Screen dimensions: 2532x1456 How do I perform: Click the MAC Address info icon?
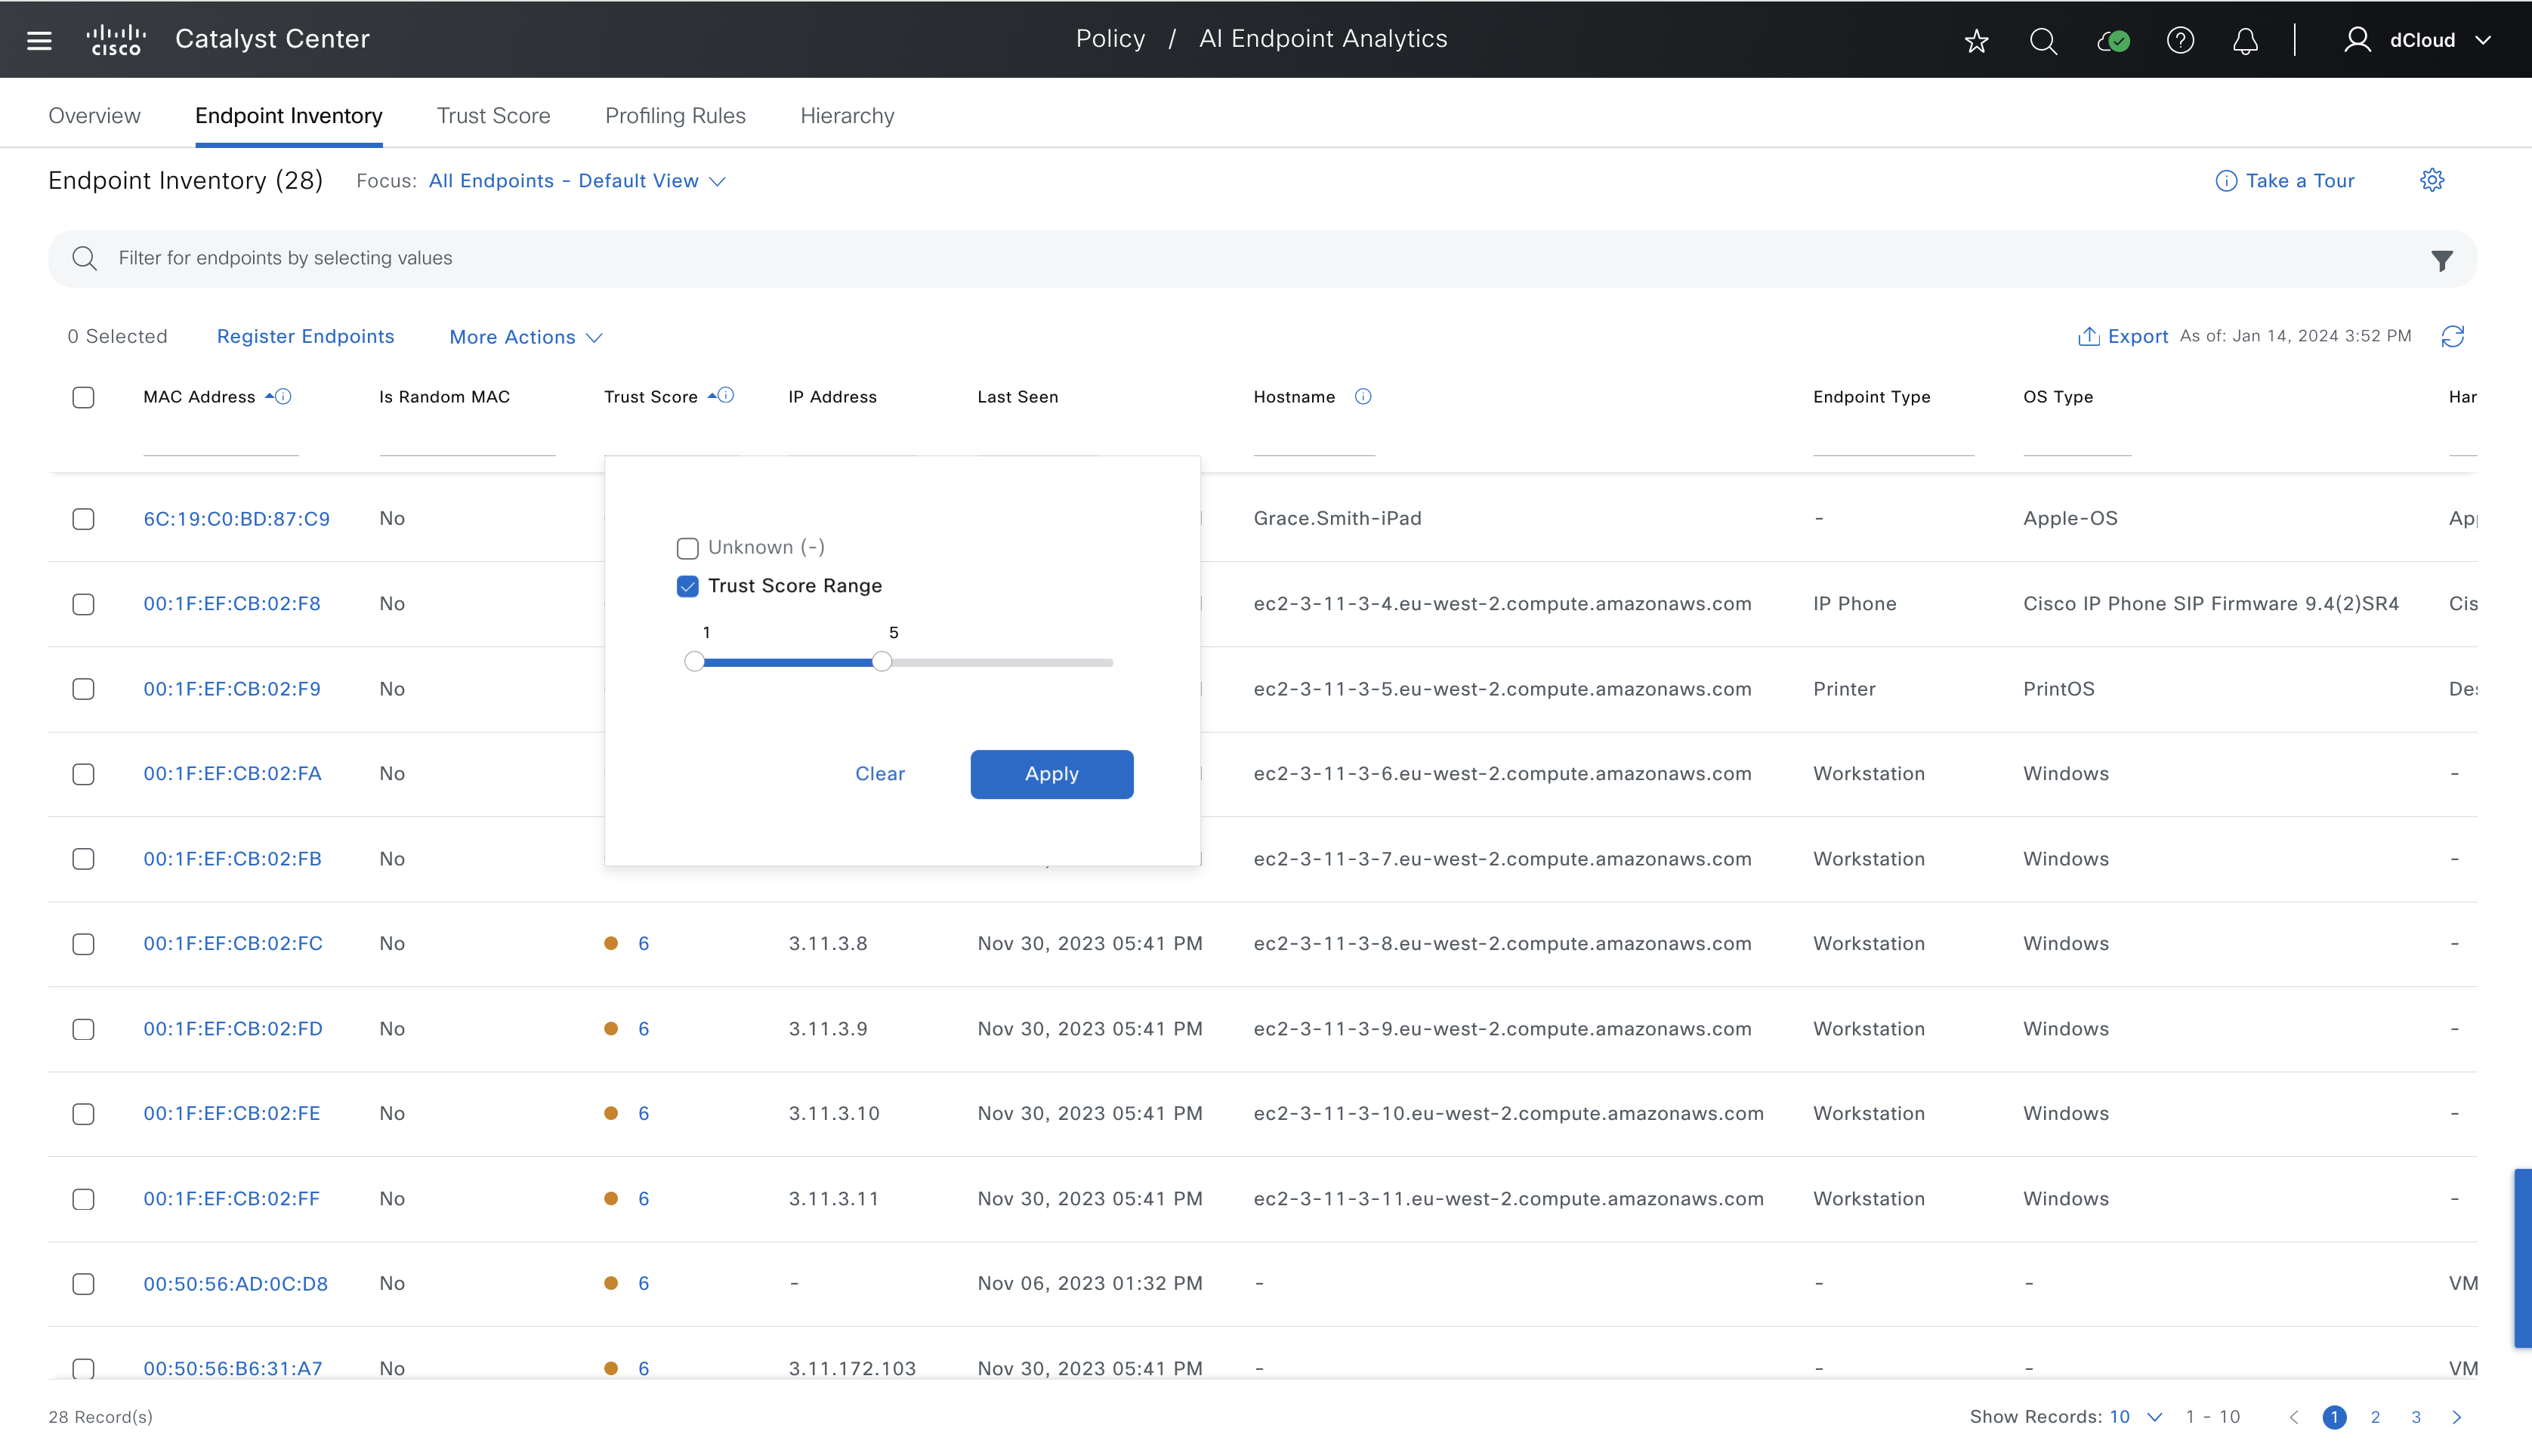[x=284, y=396]
